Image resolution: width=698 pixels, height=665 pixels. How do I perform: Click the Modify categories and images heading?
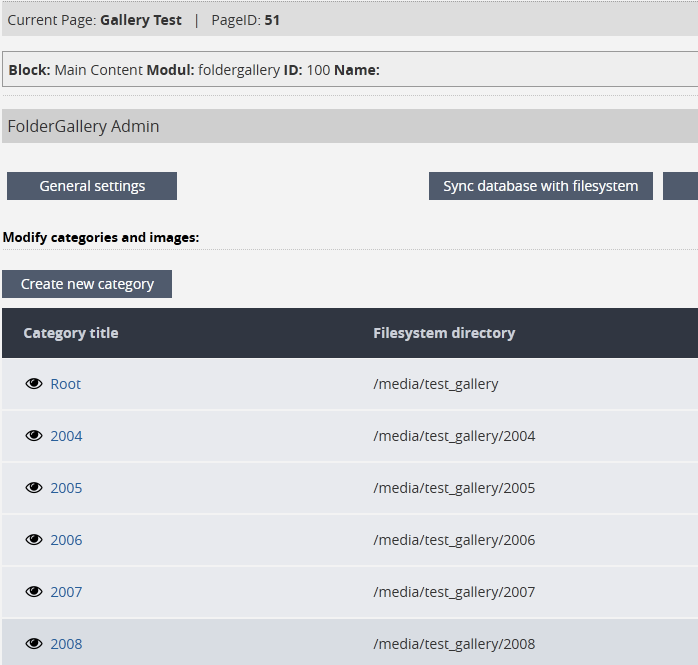[101, 238]
